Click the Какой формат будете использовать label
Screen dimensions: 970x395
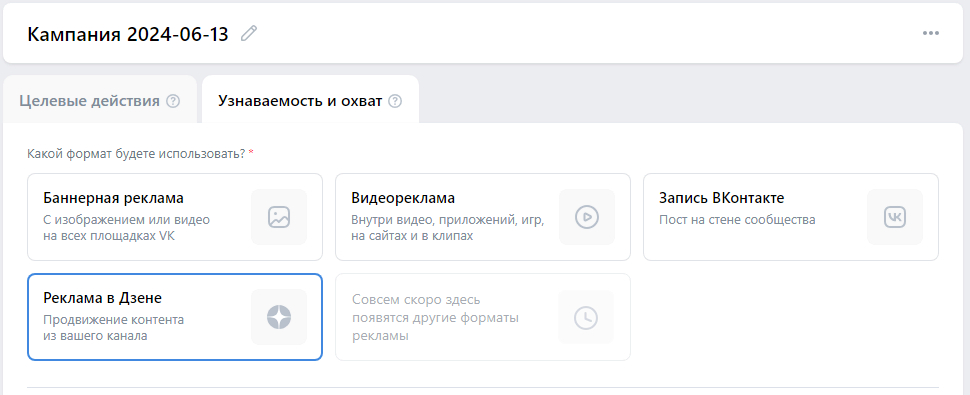(x=137, y=153)
